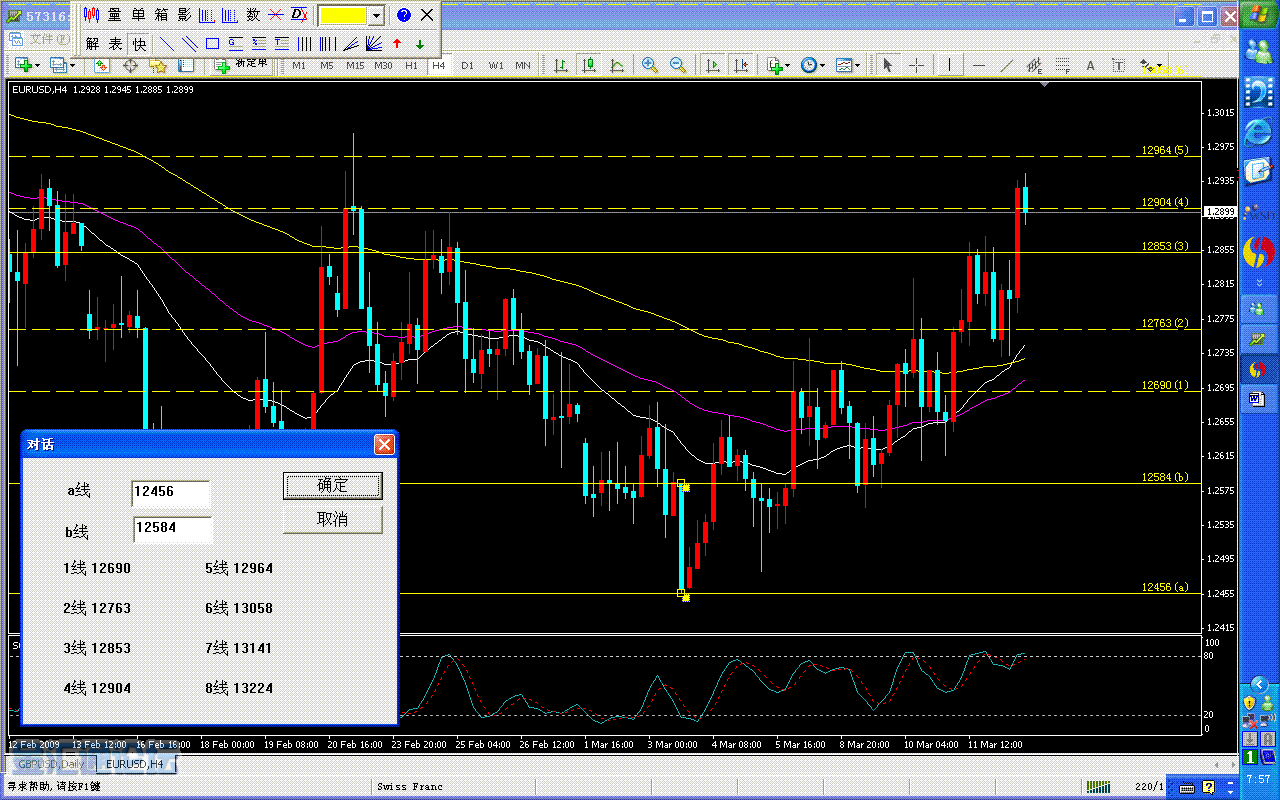This screenshot has width=1280, height=800.
Task: Switch chart to M30 timeframe
Action: pos(383,66)
